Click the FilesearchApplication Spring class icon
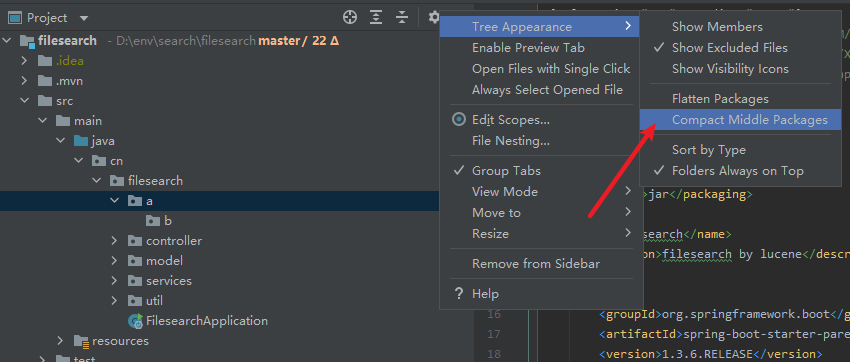850x362 pixels. point(135,321)
